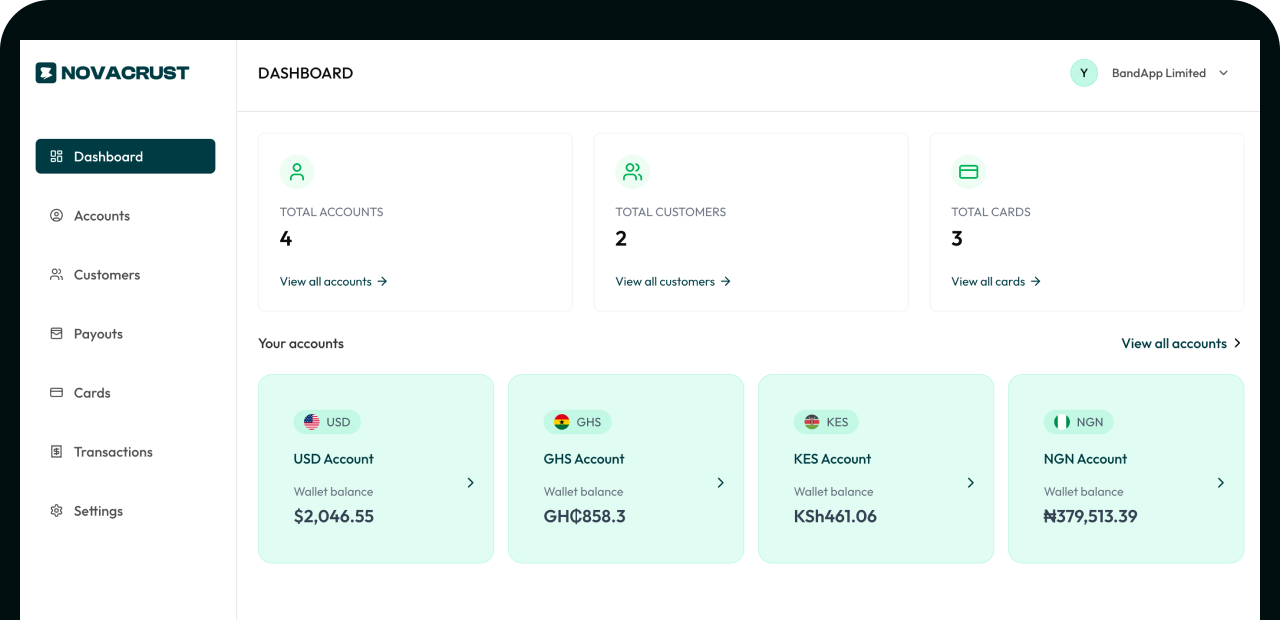The width and height of the screenshot is (1280, 620).
Task: Expand the BandApp Limited account dropdown
Action: [1223, 73]
